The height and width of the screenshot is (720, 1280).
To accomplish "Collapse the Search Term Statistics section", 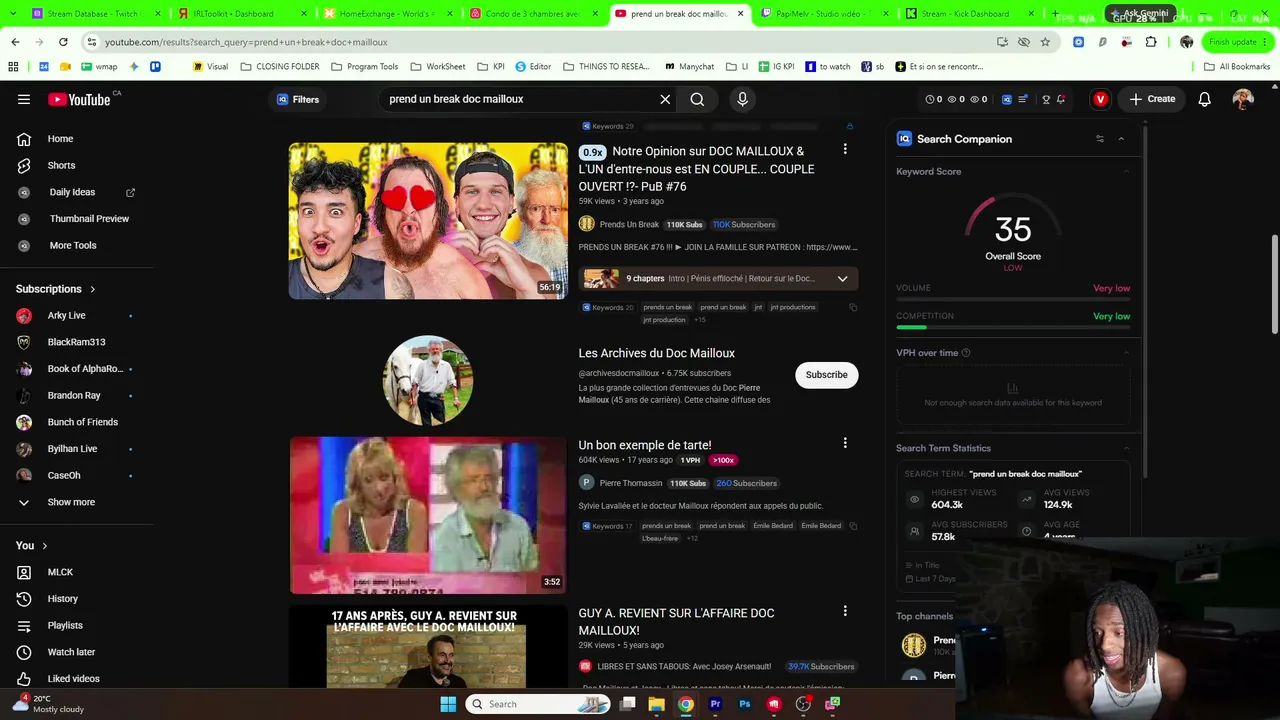I will click(x=1126, y=448).
